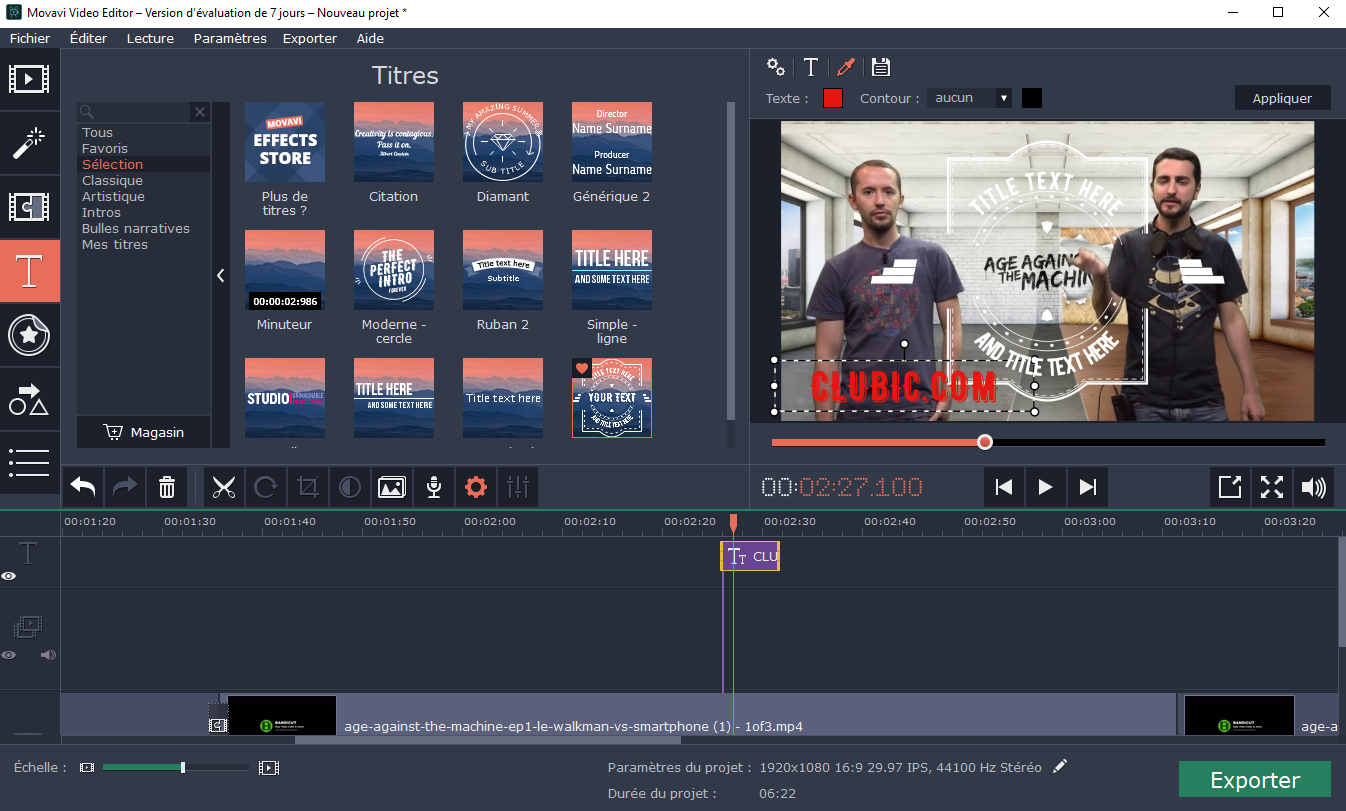This screenshot has height=811, width=1346.
Task: Collapse the title categories panel arrow
Action: pos(221,275)
